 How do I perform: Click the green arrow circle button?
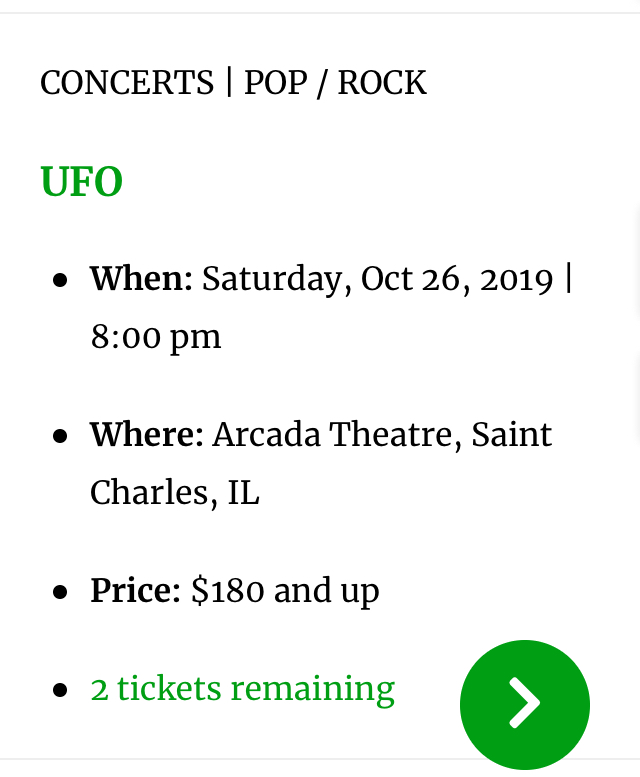(x=524, y=704)
